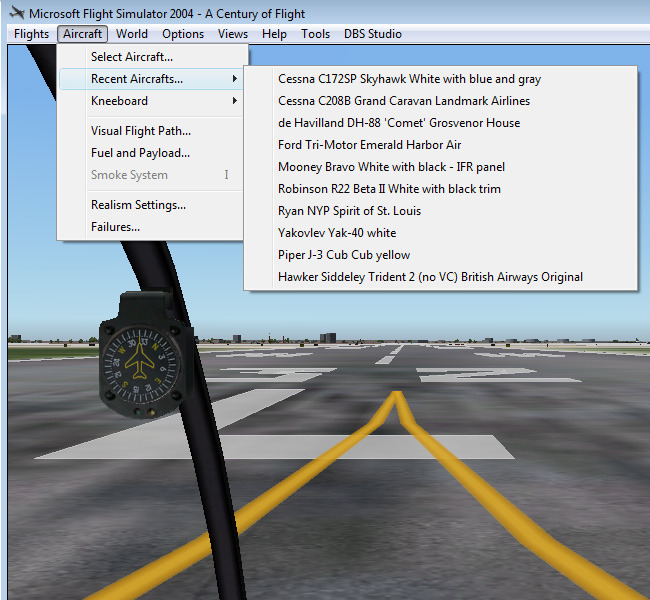Click the title text 'A Century of Flight'

point(255,14)
